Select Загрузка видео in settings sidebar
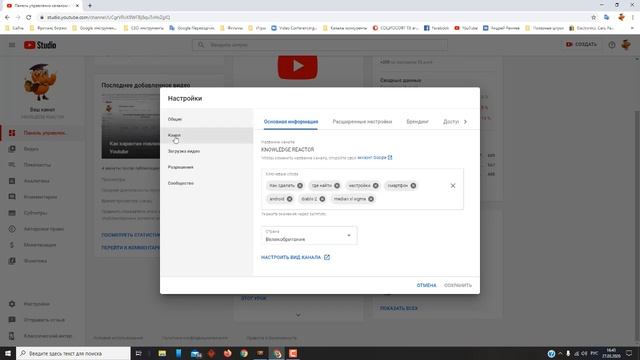The image size is (640, 360). click(x=206, y=151)
